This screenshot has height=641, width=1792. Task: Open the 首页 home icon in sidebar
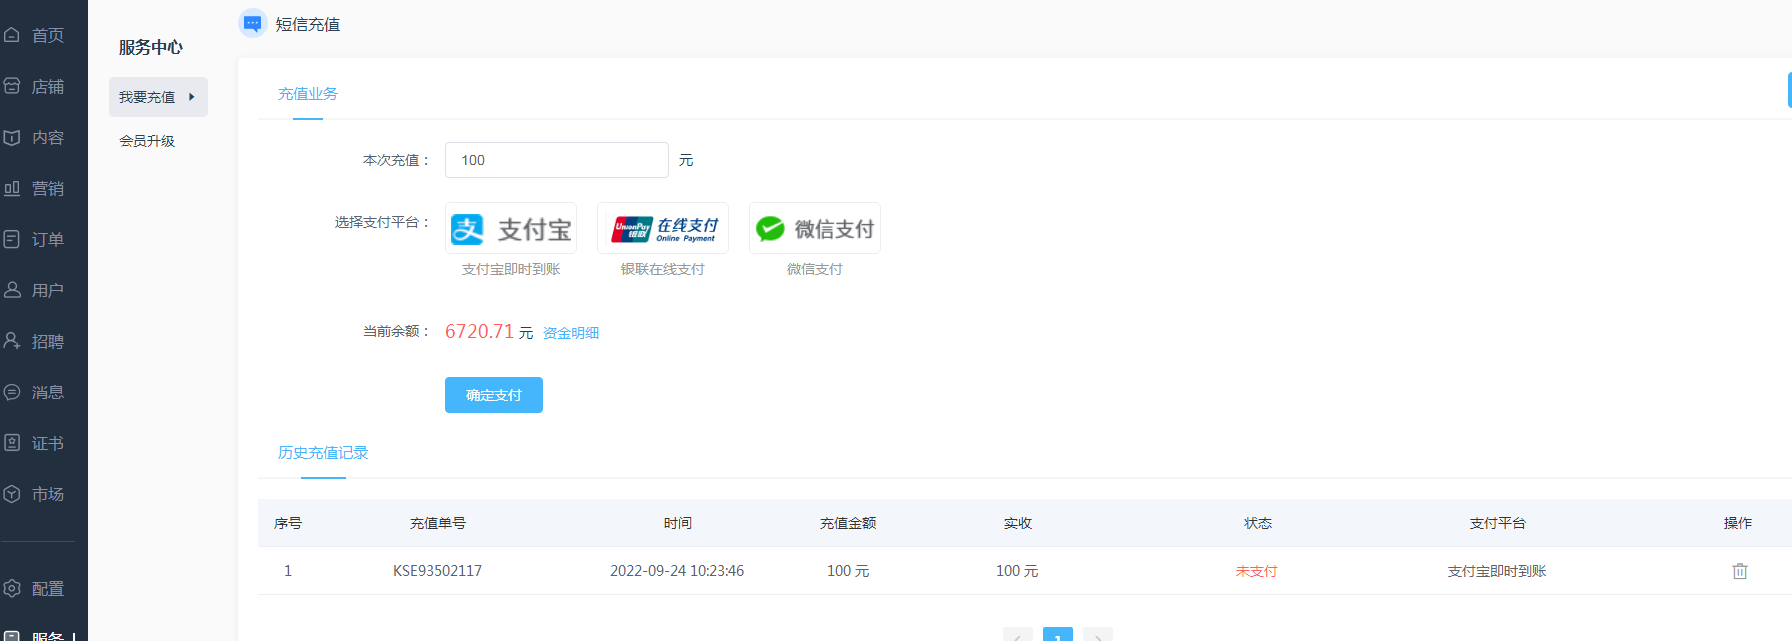(12, 35)
